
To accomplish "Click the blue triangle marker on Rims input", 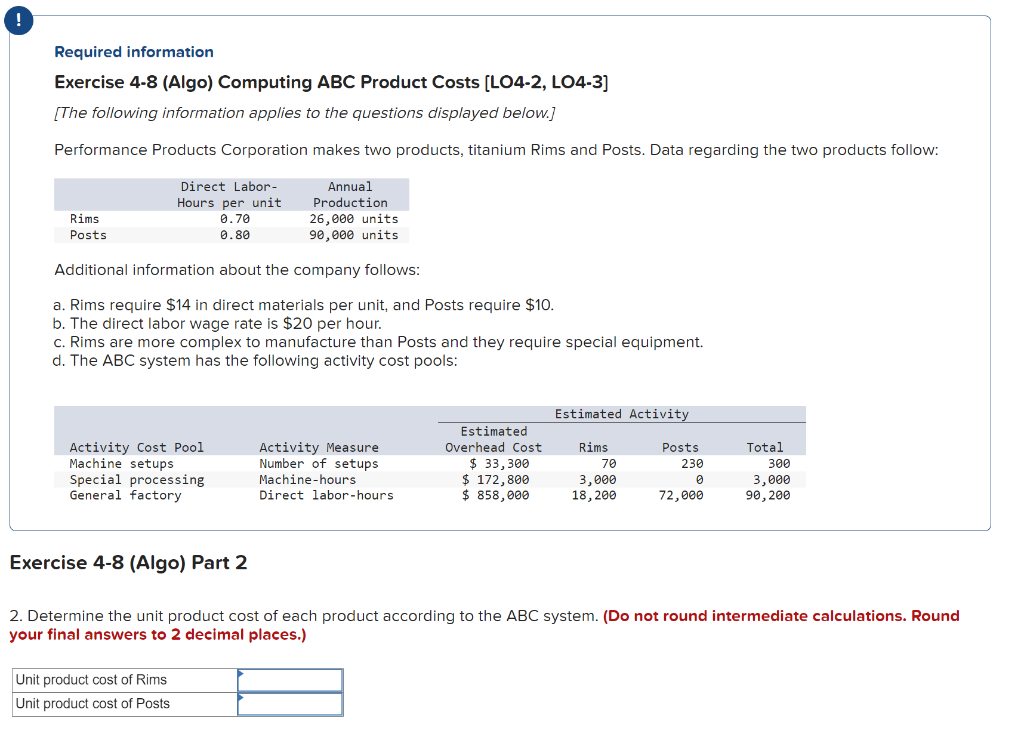I will 240,674.
